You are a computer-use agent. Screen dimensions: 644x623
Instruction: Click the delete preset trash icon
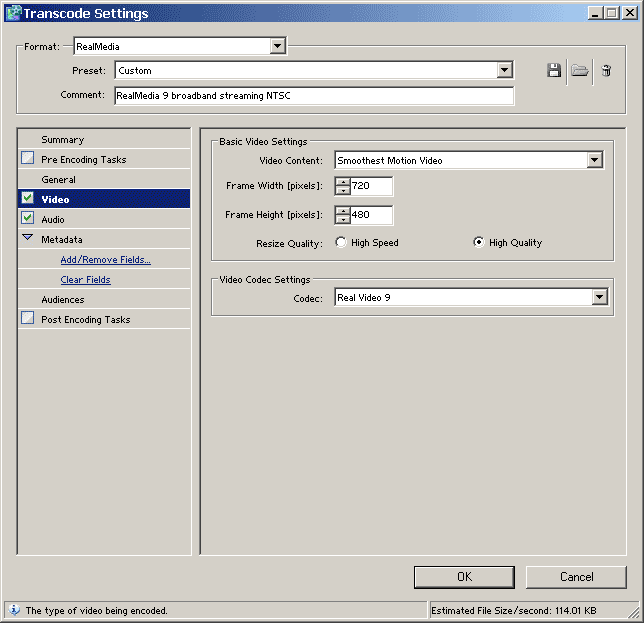pyautogui.click(x=606, y=71)
